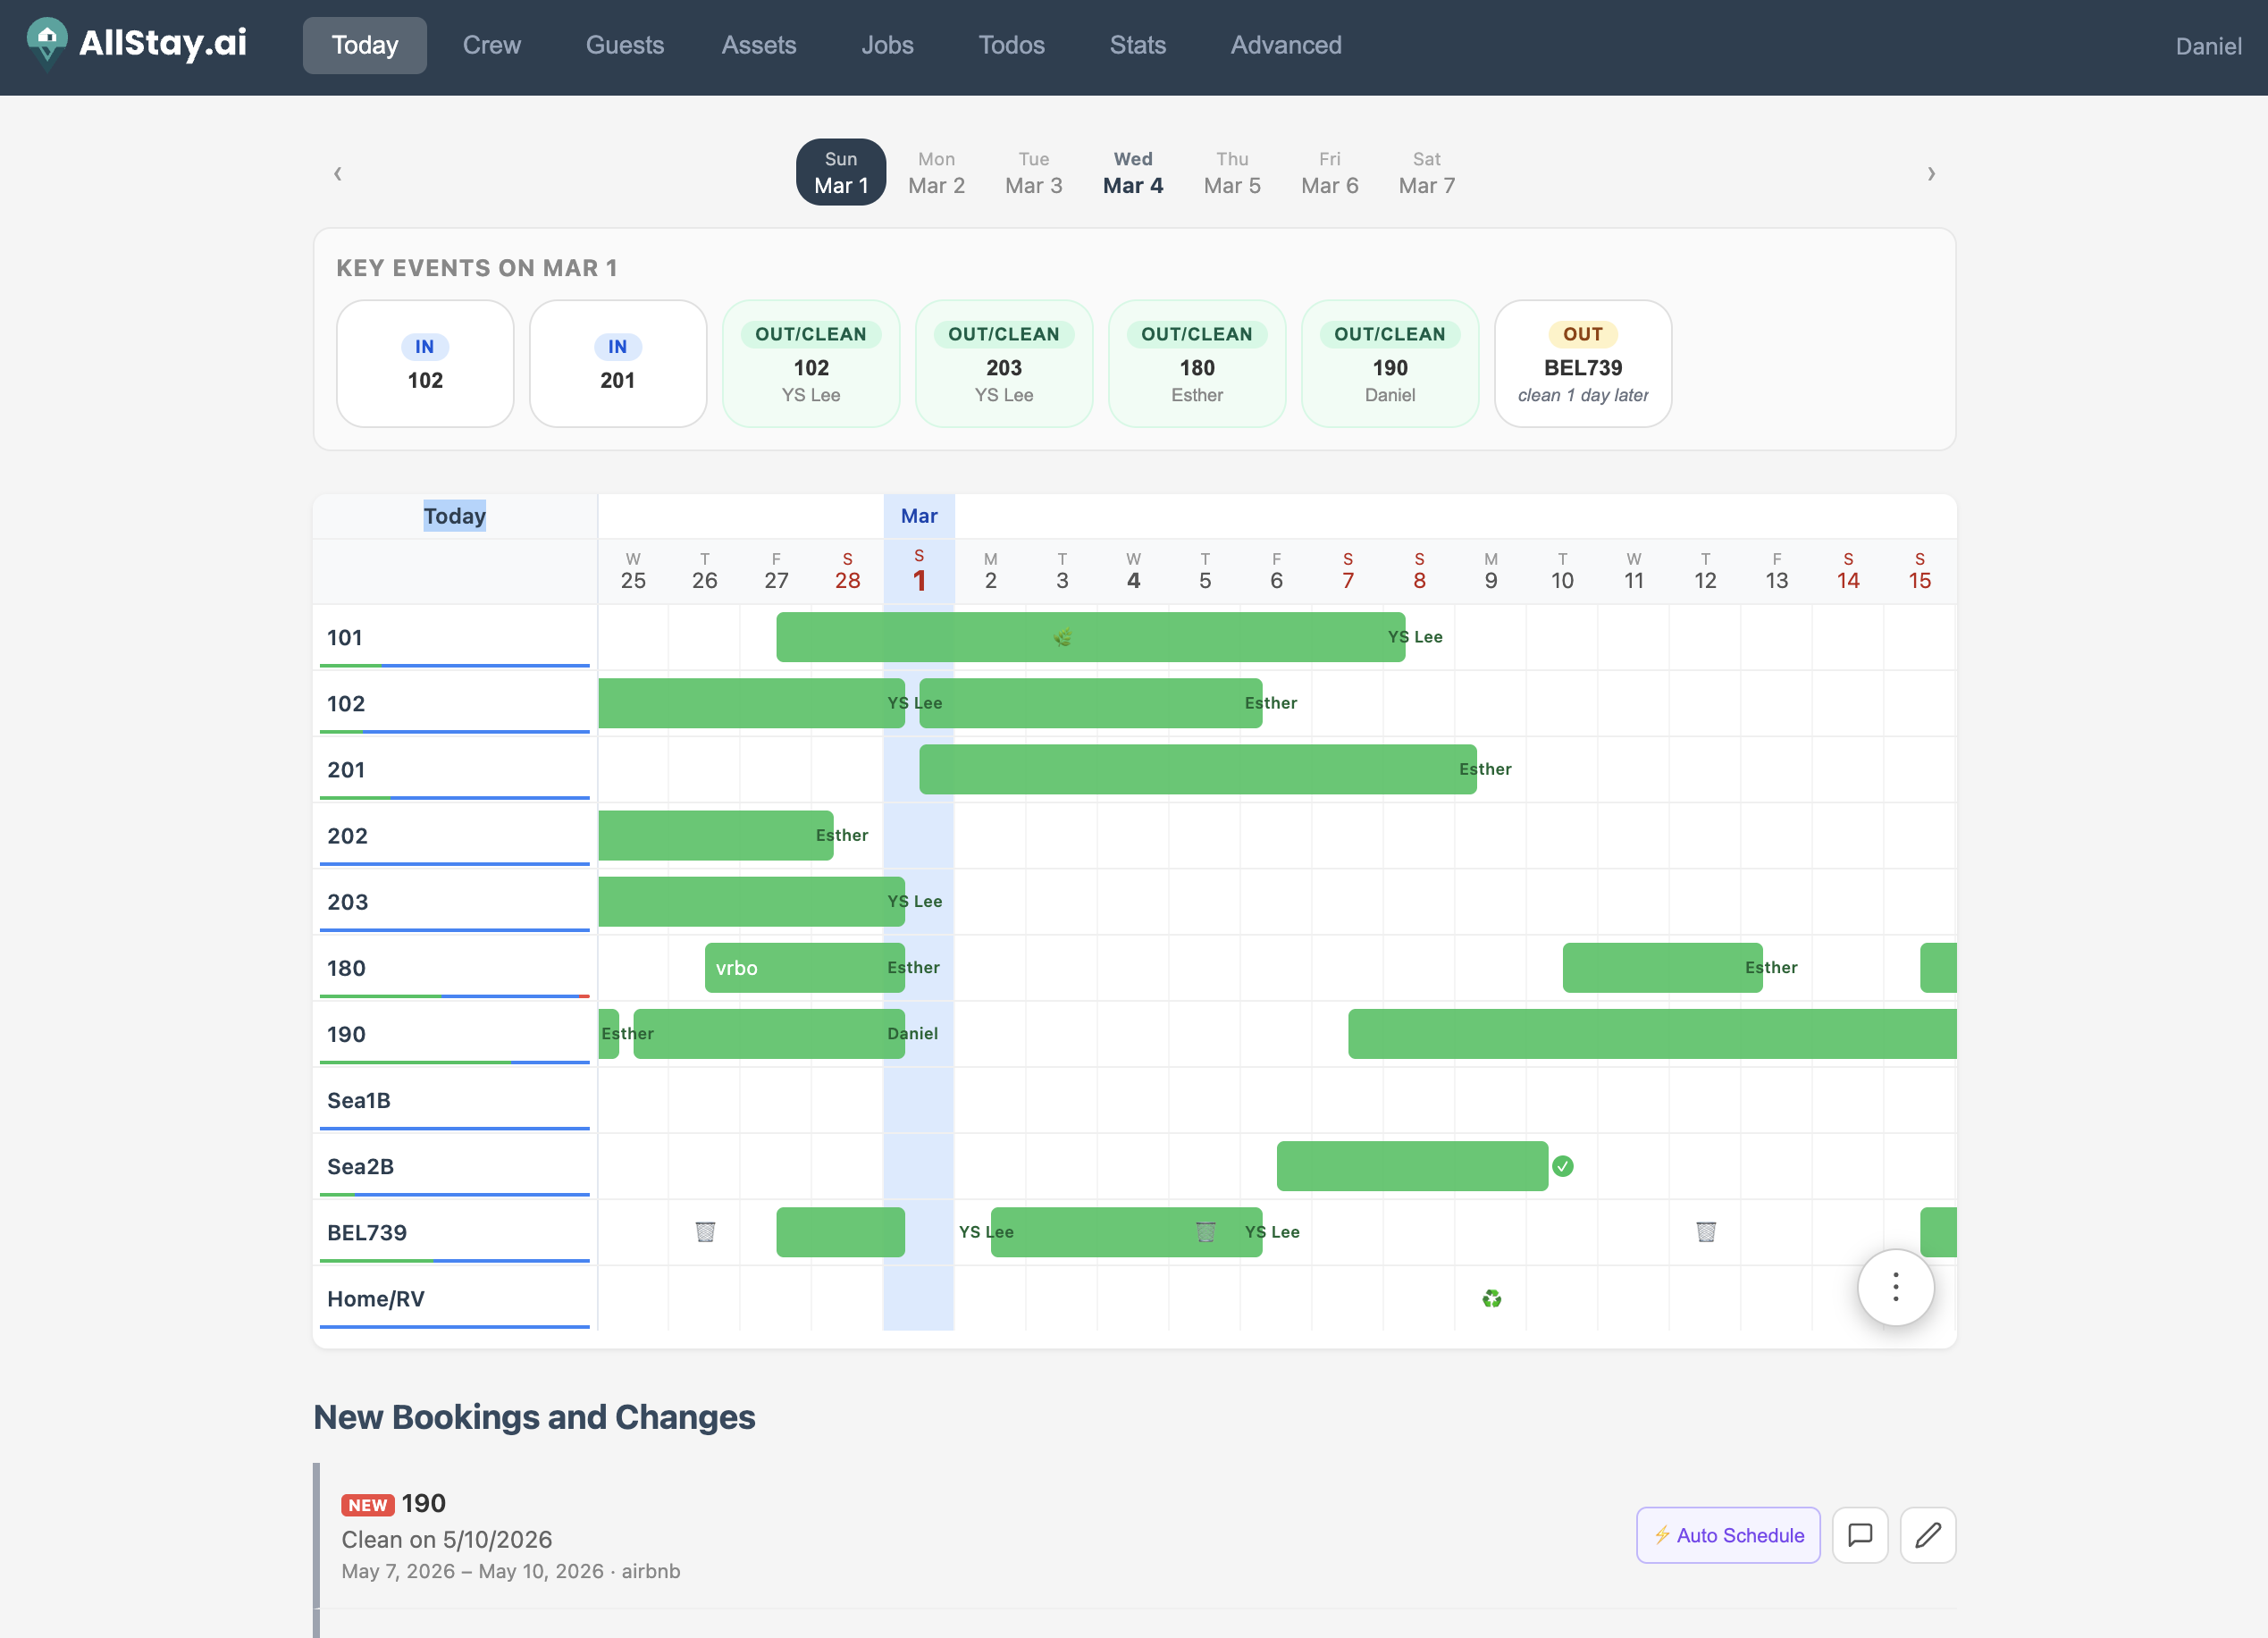Click the AllStay.ai logo pin icon
The image size is (2268, 1638).
[x=47, y=43]
